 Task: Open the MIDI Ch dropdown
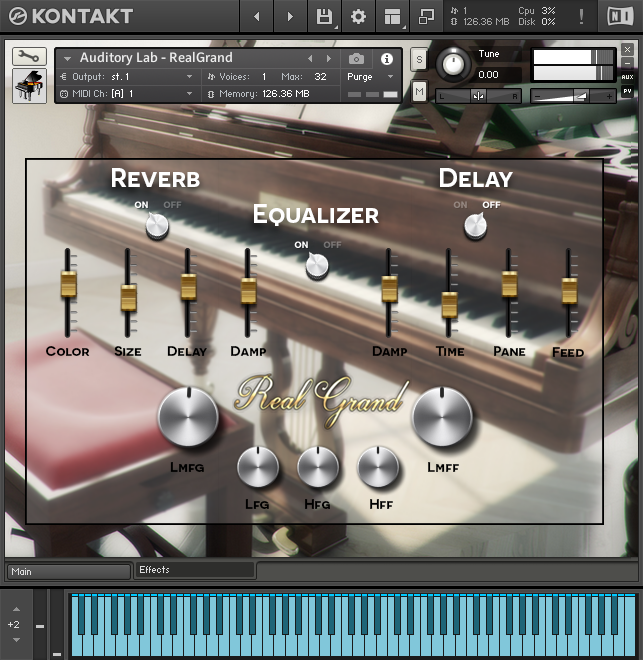click(x=128, y=93)
